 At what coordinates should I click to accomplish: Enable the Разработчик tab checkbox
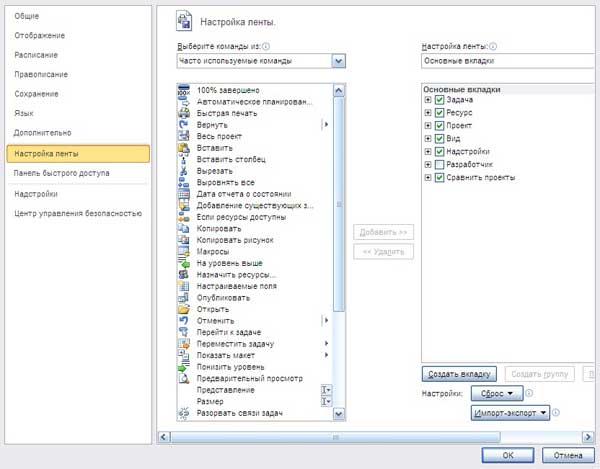(439, 164)
